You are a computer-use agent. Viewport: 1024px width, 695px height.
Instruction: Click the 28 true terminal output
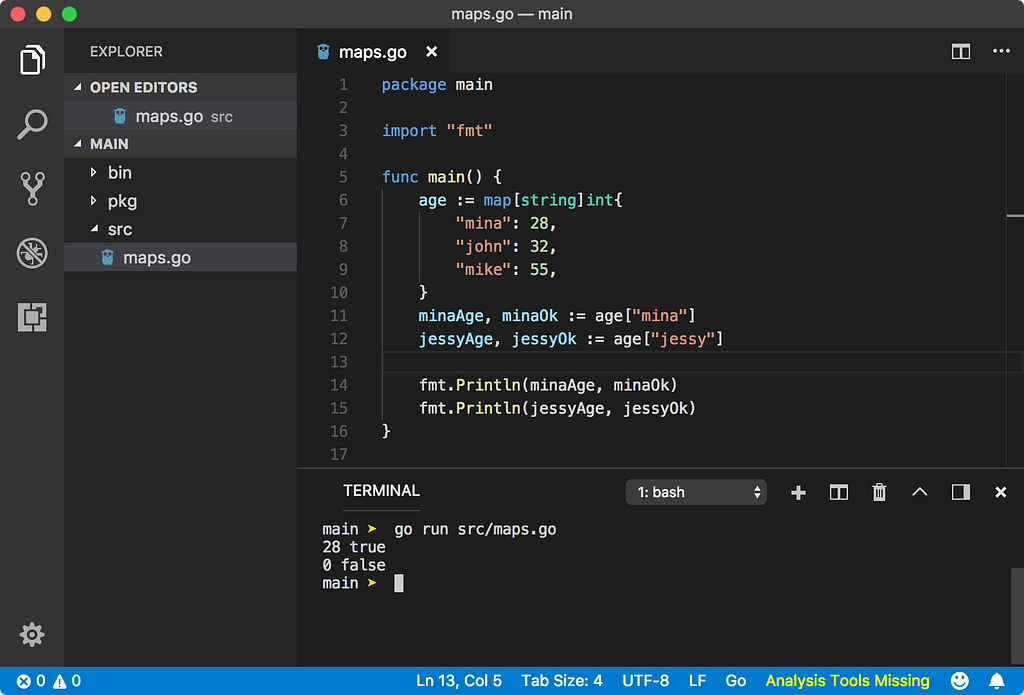354,547
